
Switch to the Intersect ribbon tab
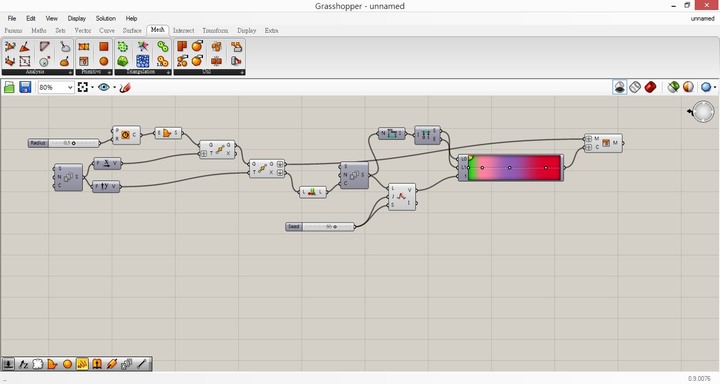tap(184, 30)
